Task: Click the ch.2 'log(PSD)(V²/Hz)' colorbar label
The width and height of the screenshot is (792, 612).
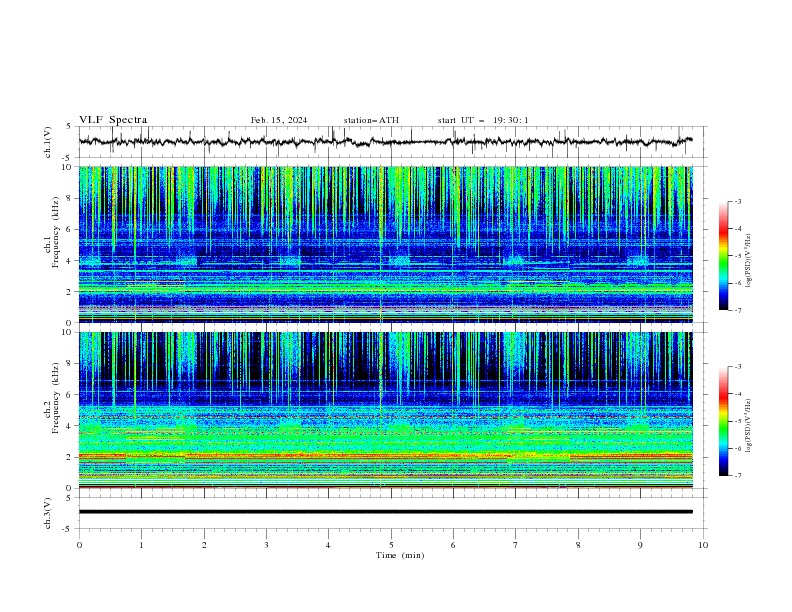Action: tap(749, 426)
